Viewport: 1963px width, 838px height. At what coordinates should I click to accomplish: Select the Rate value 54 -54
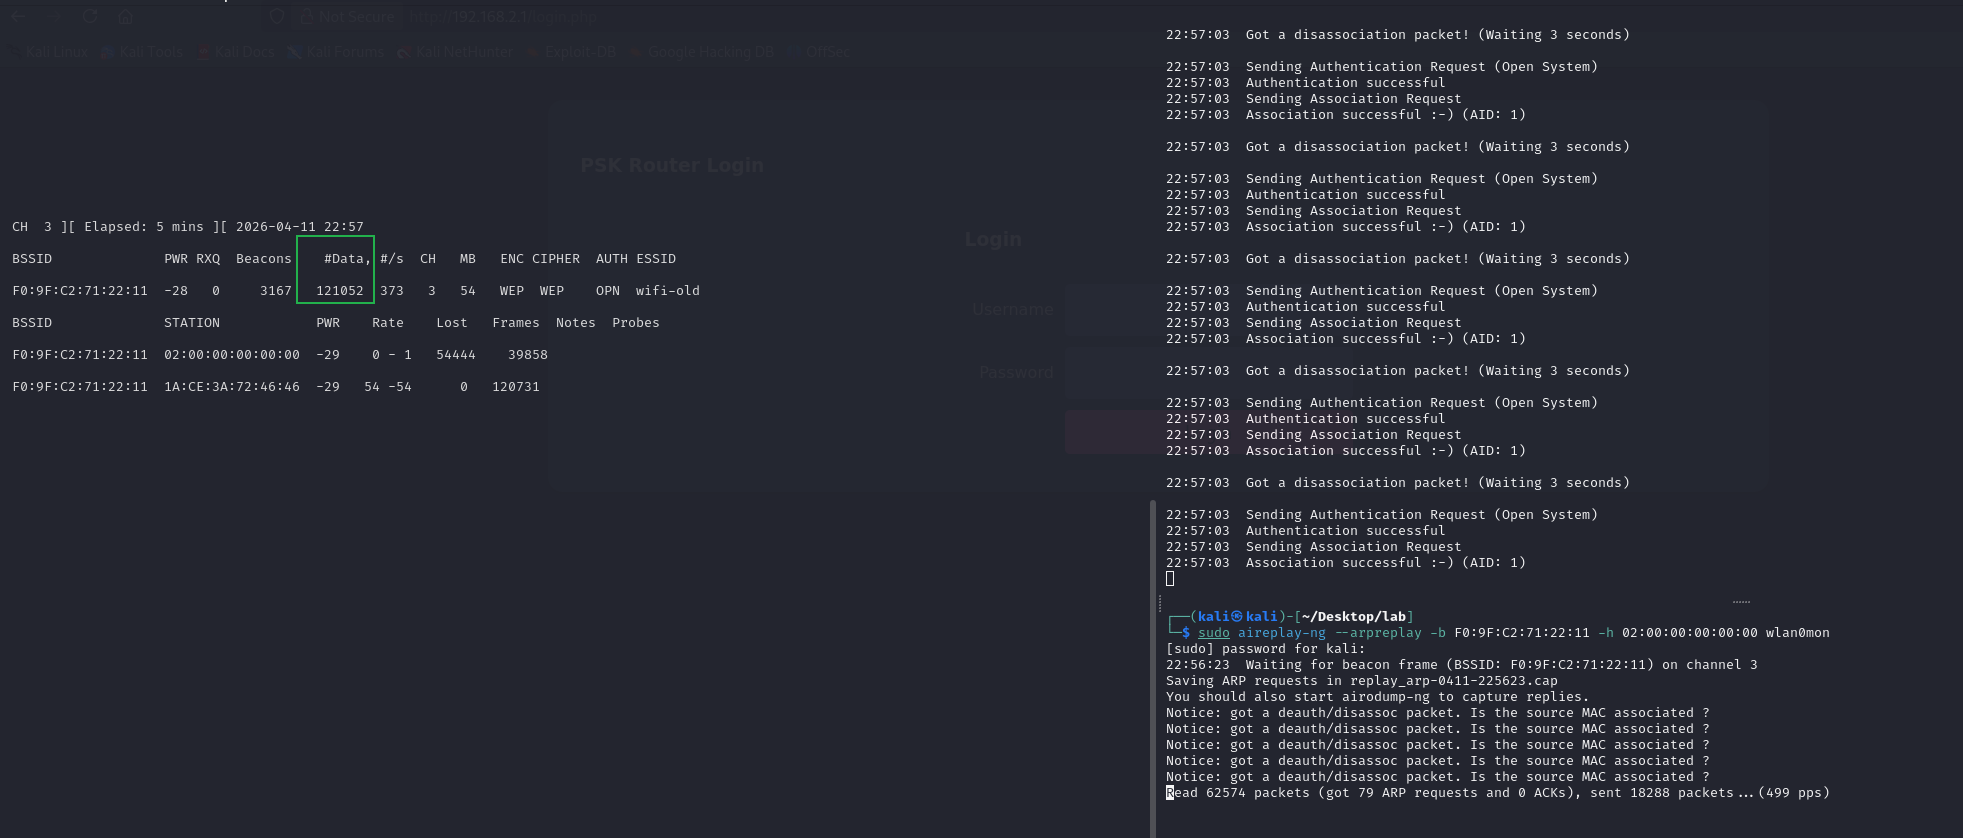[388, 387]
